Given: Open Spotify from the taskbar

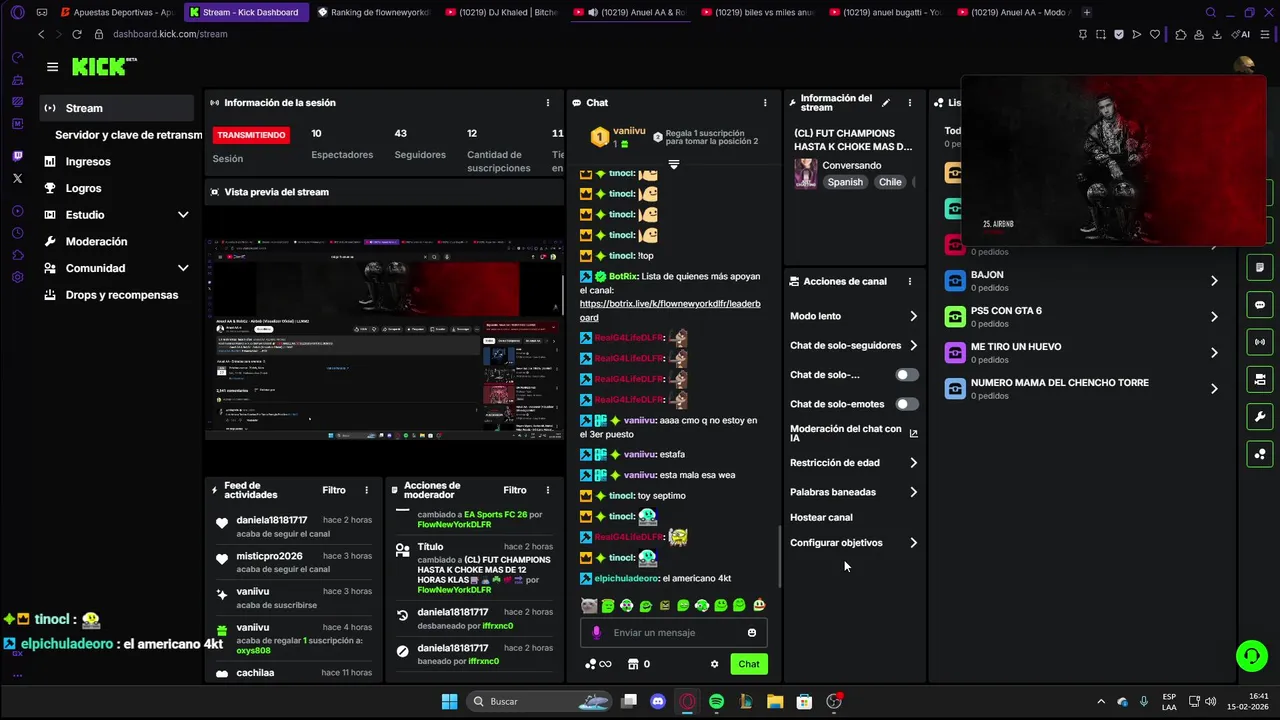Looking at the screenshot, I should [716, 702].
